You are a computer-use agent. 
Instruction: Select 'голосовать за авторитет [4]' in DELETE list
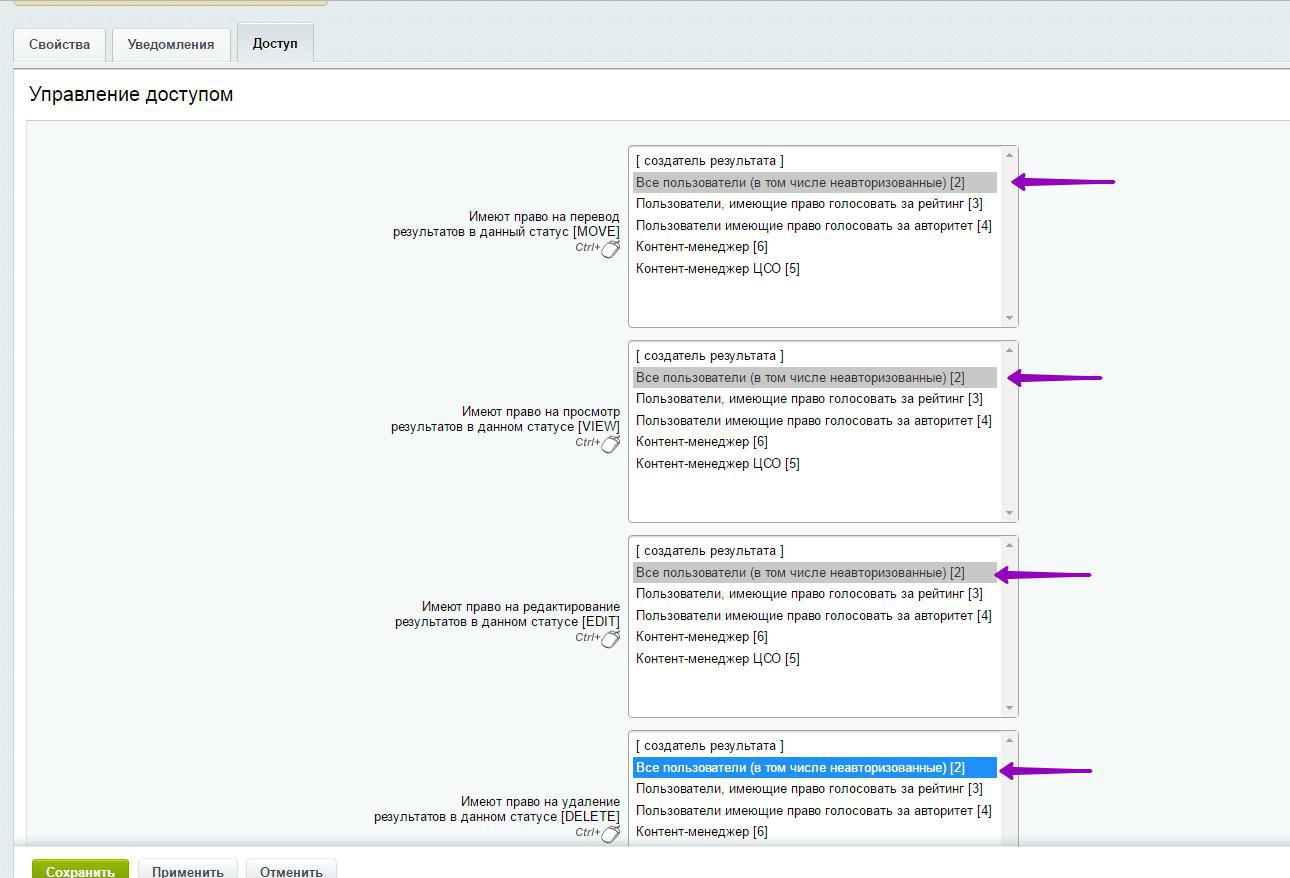815,811
